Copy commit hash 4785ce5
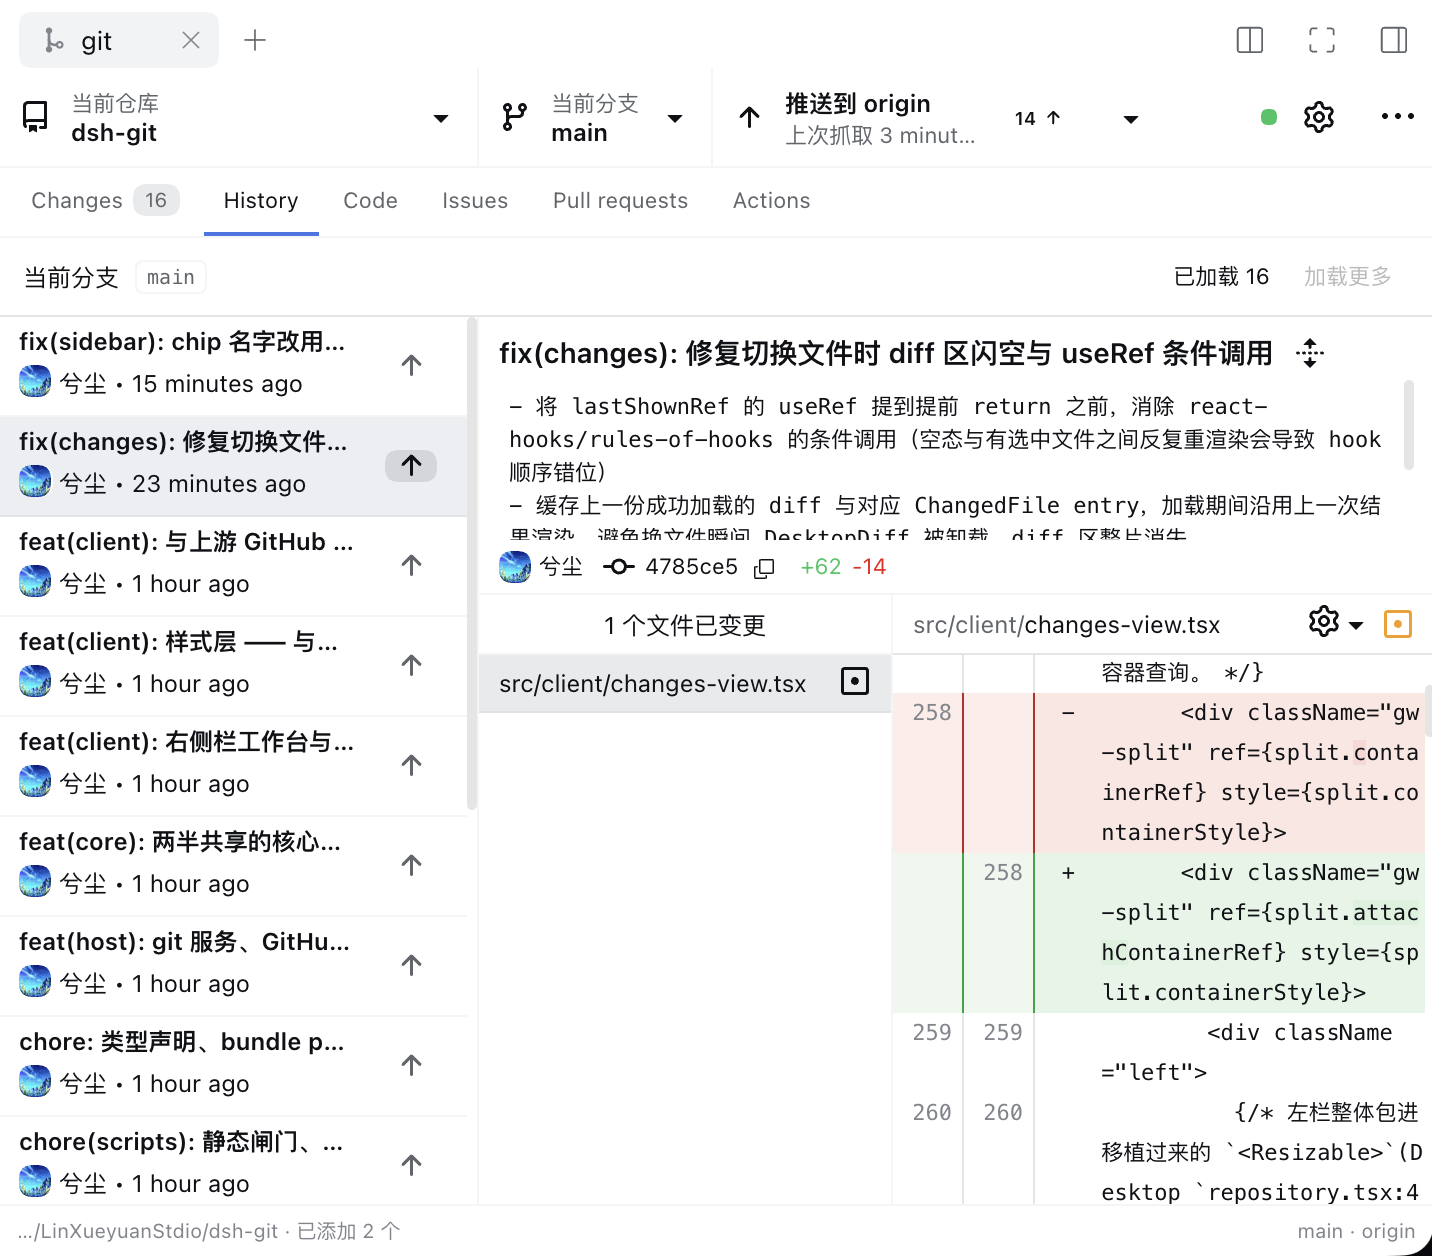Viewport: 1432px width, 1256px height. click(x=764, y=568)
